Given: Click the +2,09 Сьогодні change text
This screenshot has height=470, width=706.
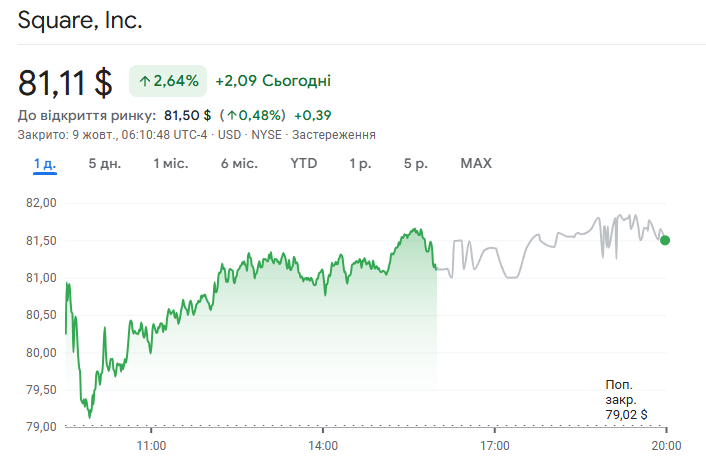Looking at the screenshot, I should pyautogui.click(x=273, y=81).
